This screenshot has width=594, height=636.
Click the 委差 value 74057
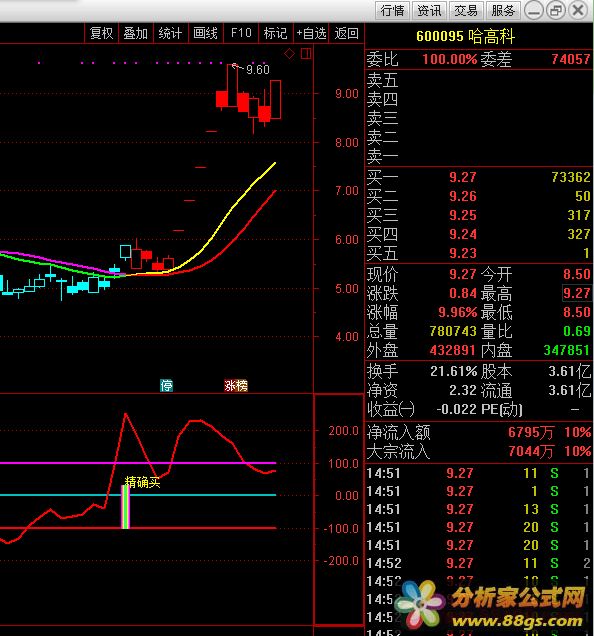pyautogui.click(x=570, y=60)
